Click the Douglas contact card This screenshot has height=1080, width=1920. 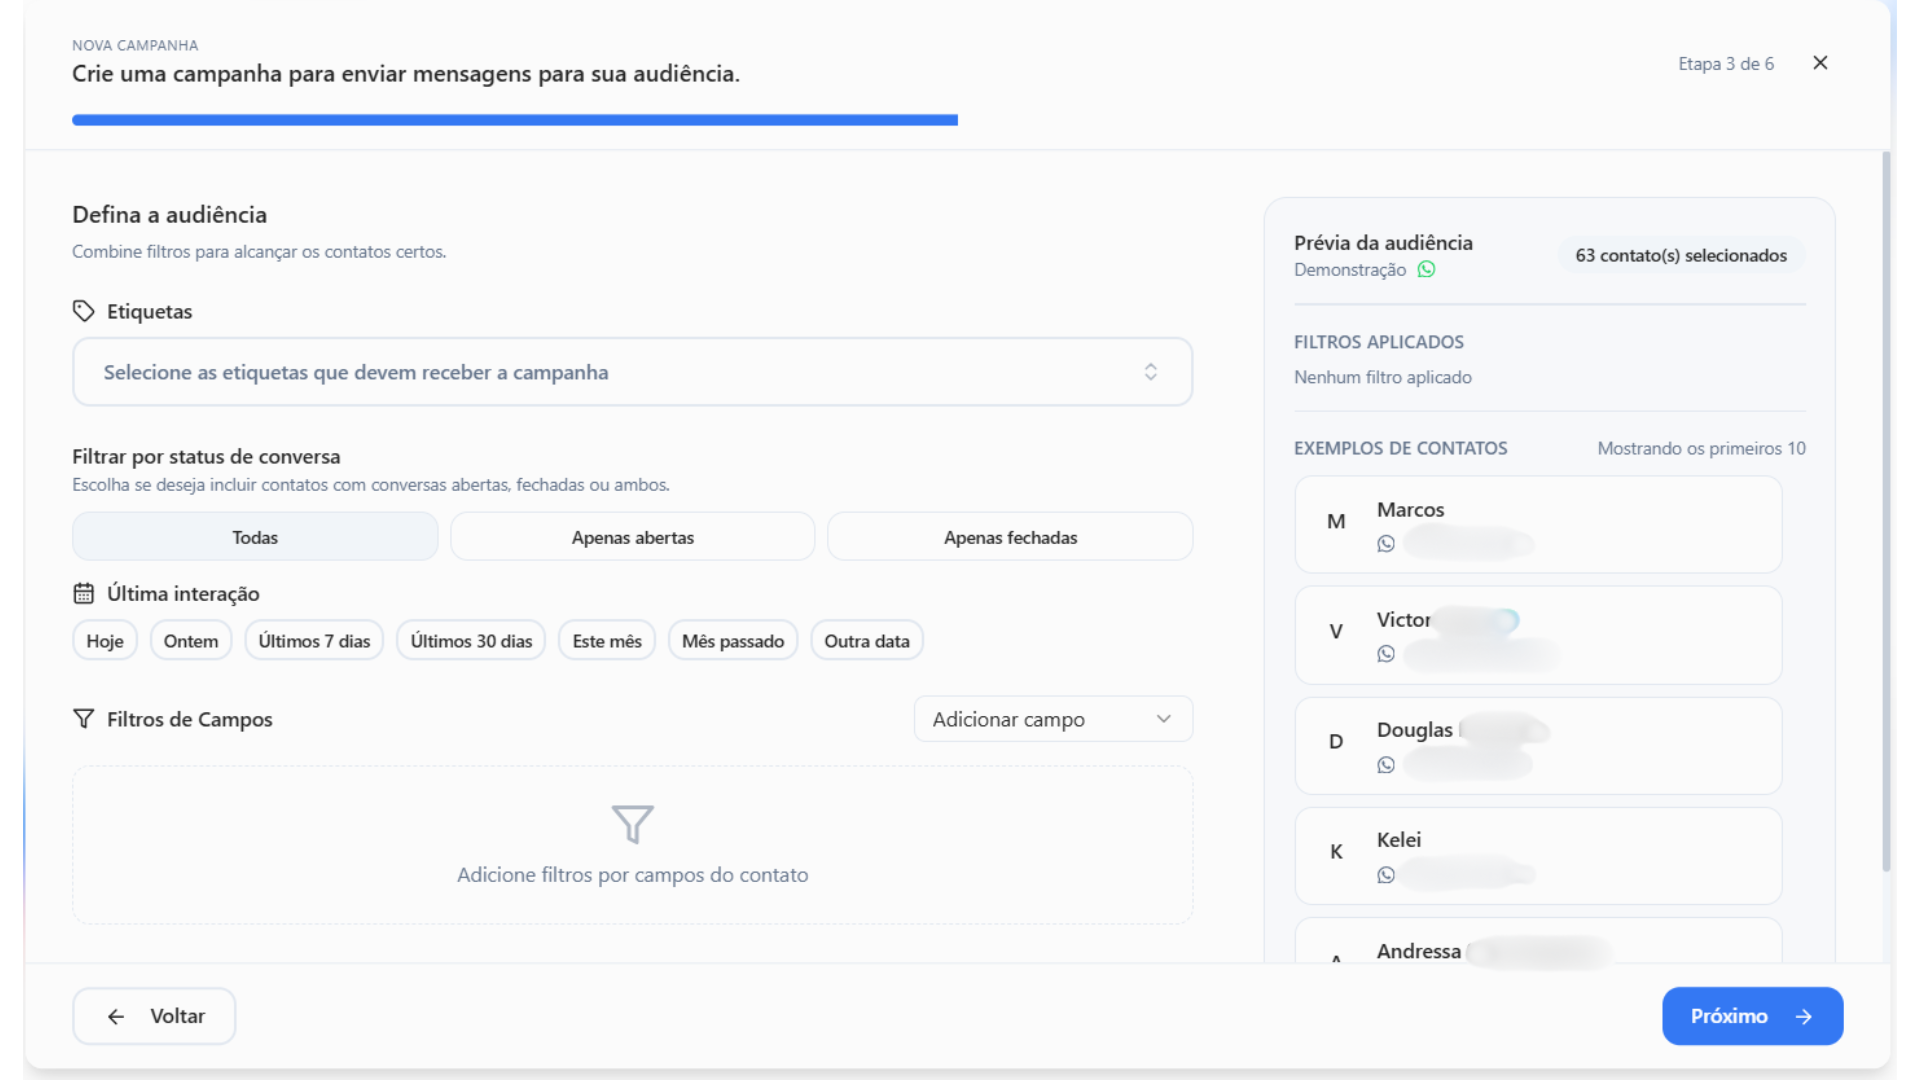tap(1537, 746)
